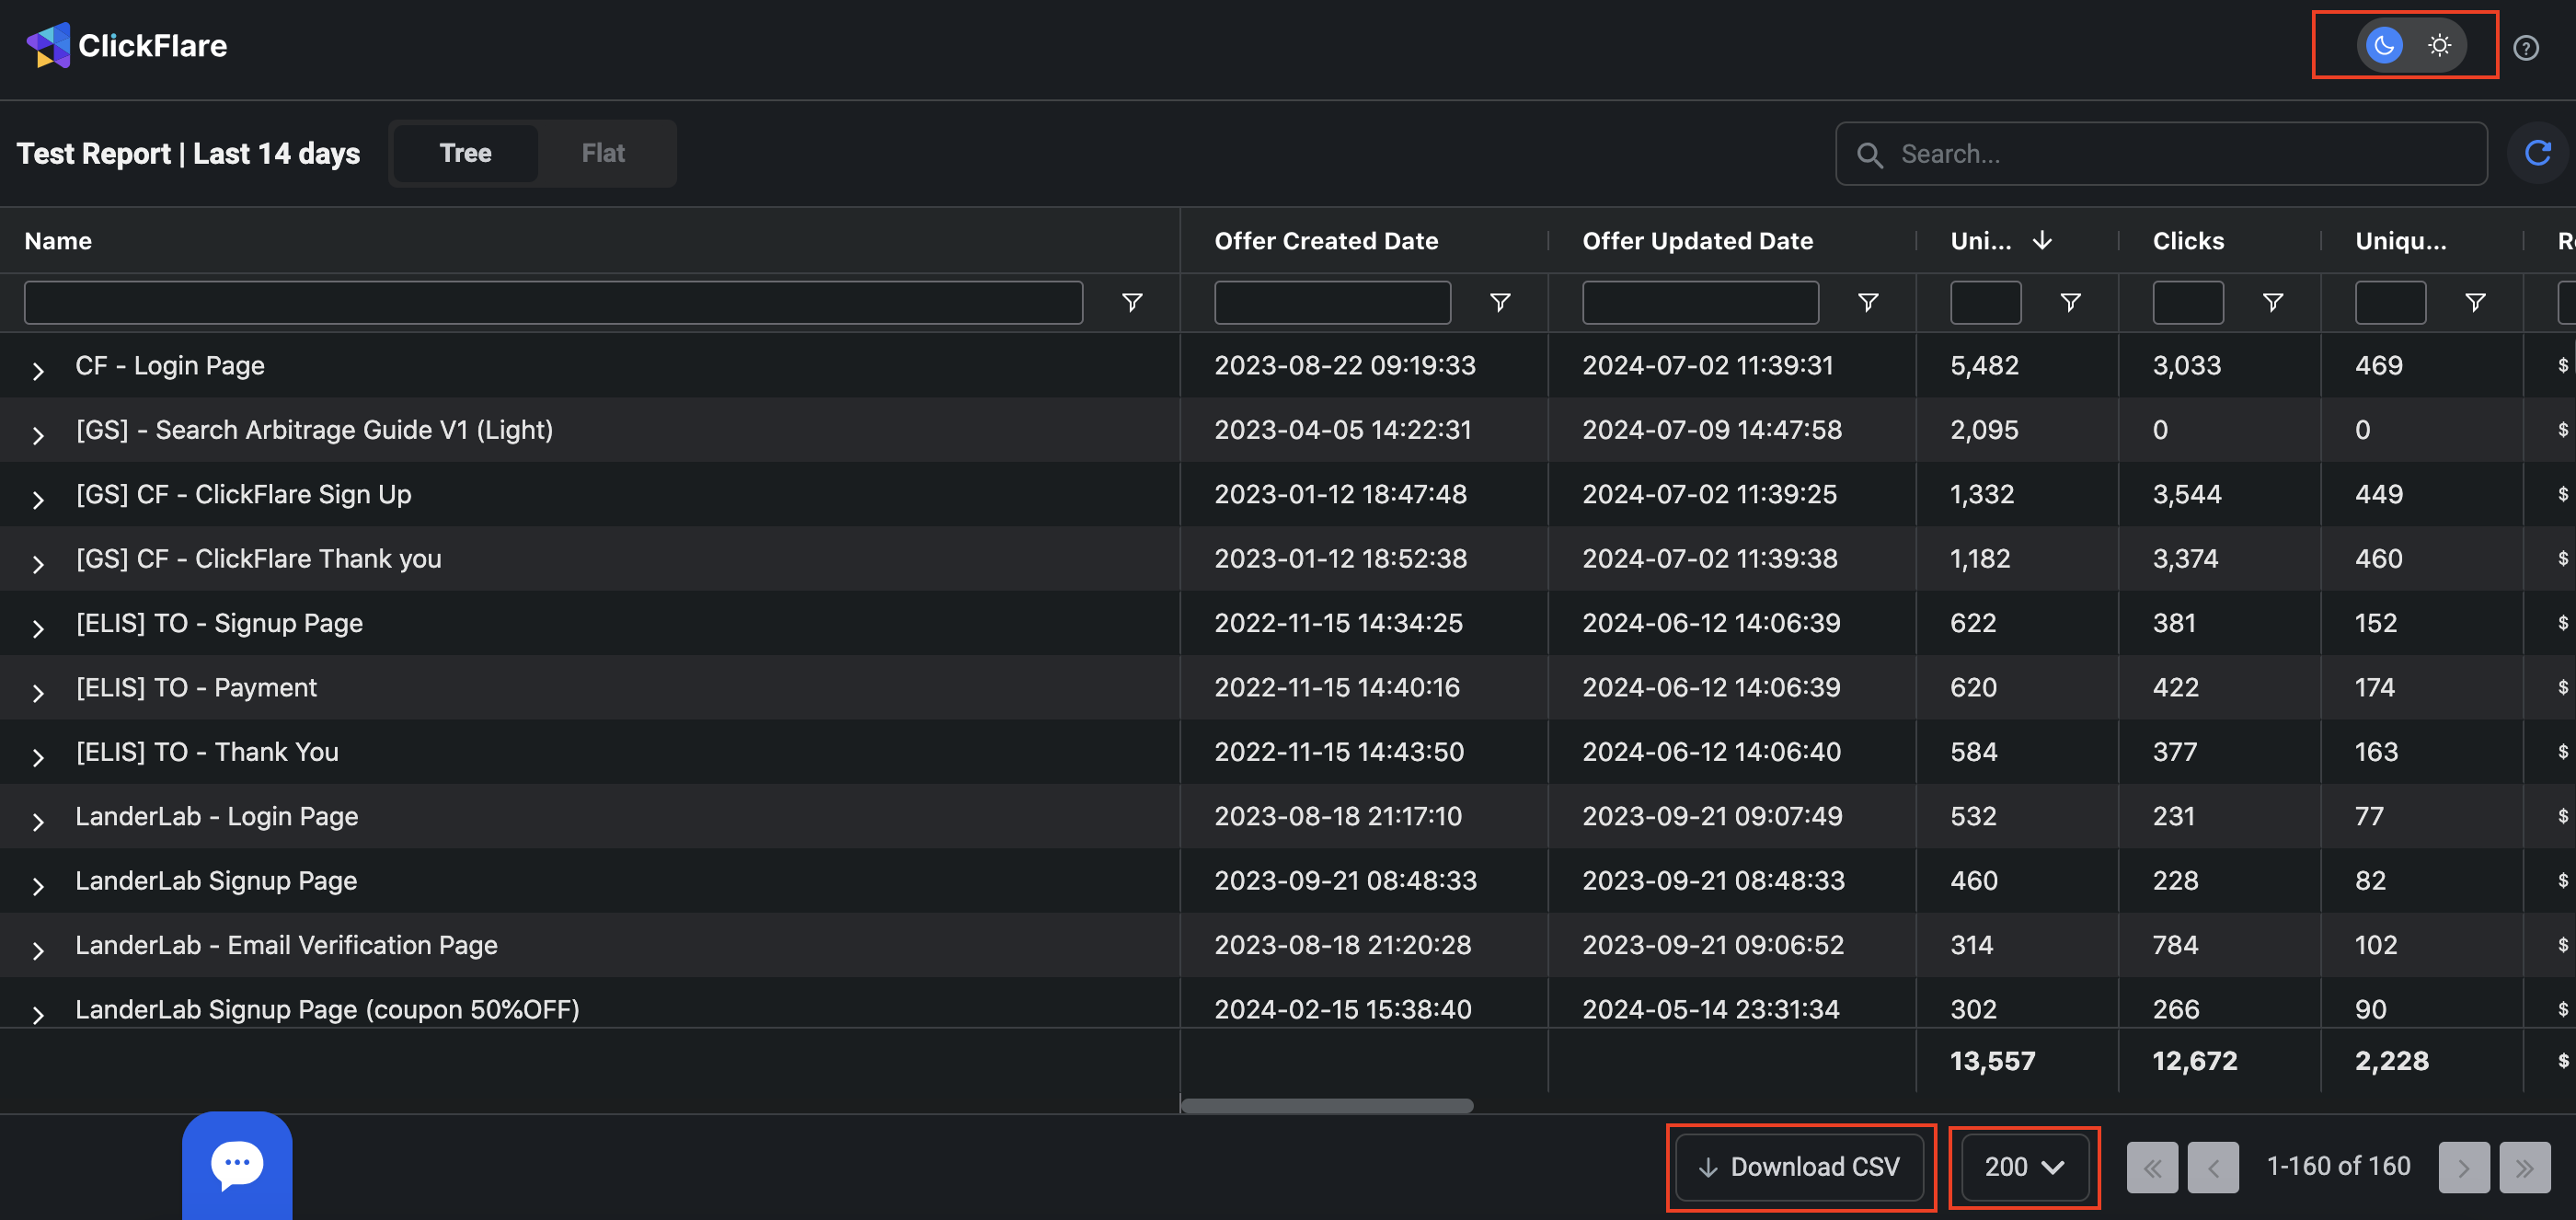Viewport: 2576px width, 1220px height.
Task: Open the live chat bubble
Action: [x=237, y=1165]
